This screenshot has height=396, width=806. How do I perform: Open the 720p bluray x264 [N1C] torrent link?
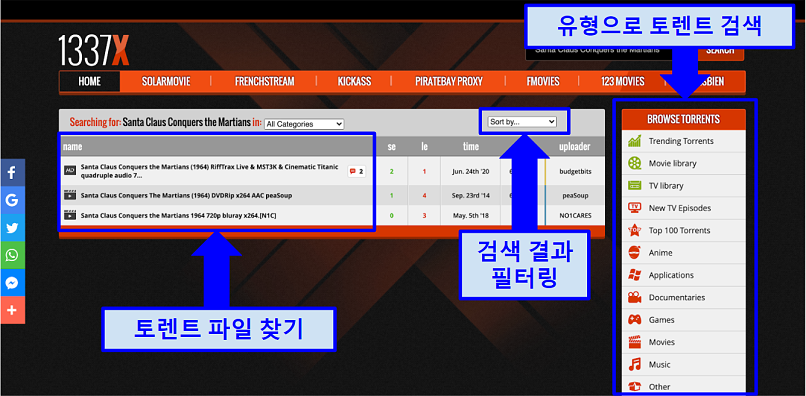[178, 215]
